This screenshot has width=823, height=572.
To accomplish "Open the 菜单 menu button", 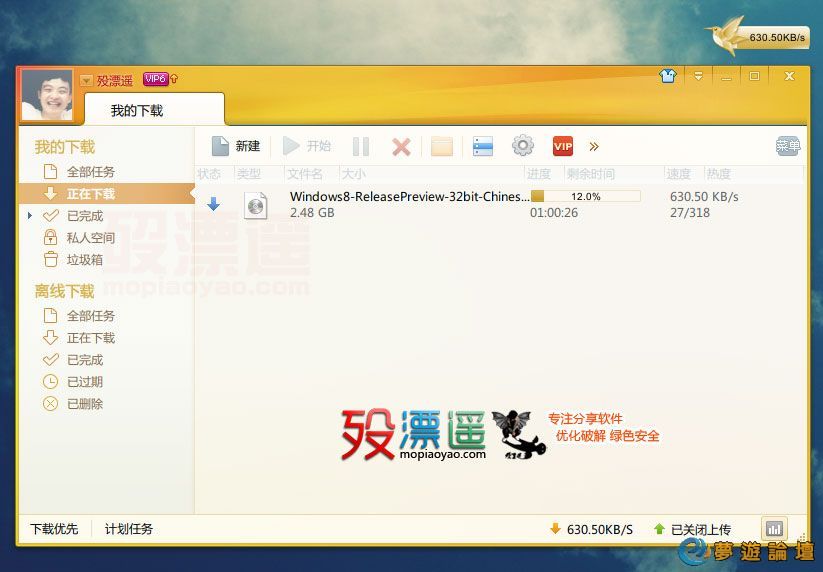I will point(788,146).
